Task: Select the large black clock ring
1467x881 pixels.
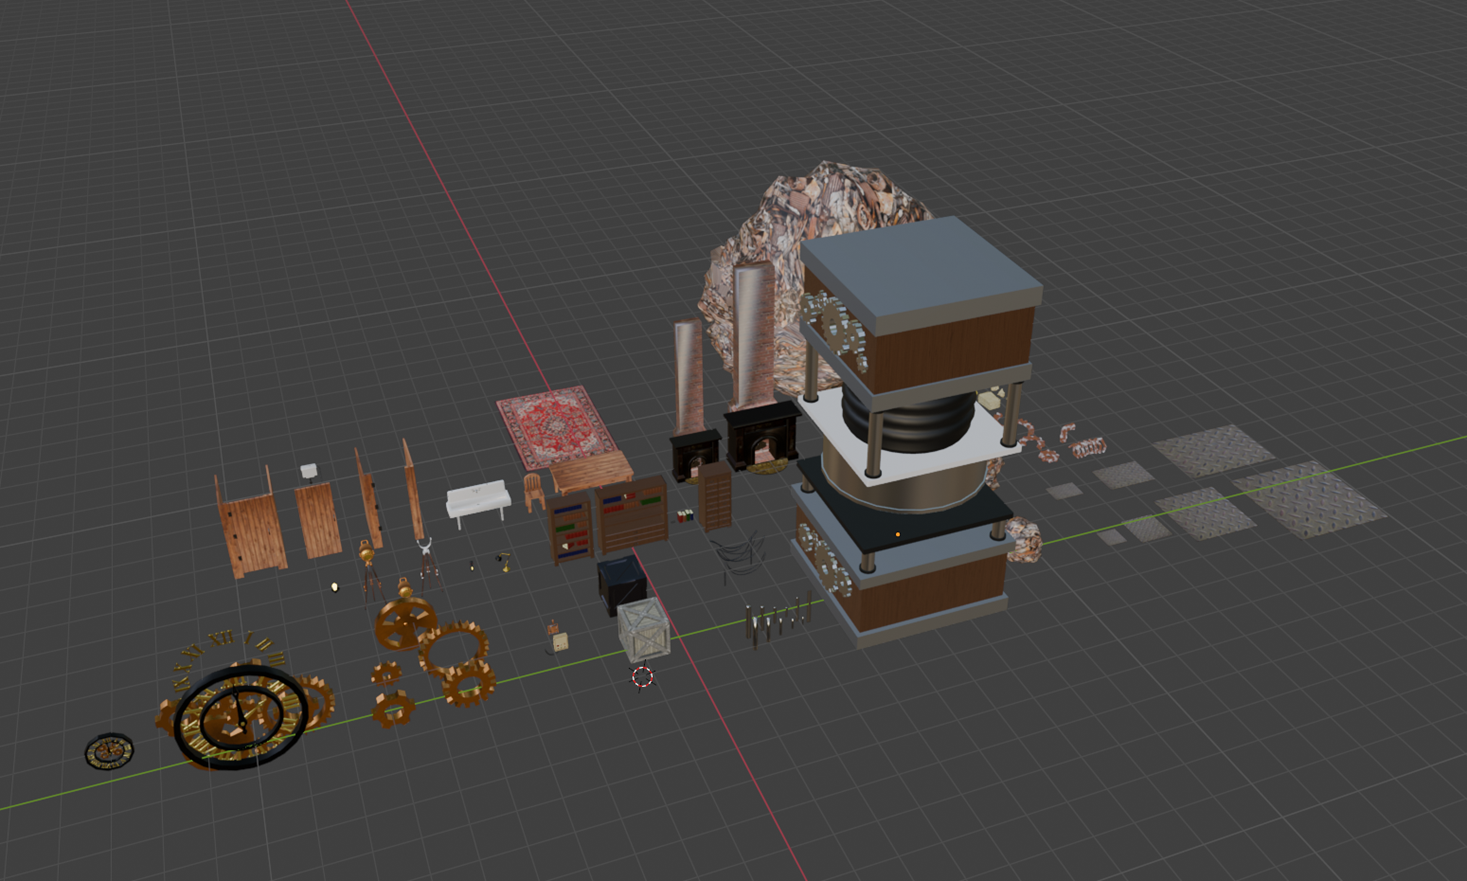Action: coord(240,715)
